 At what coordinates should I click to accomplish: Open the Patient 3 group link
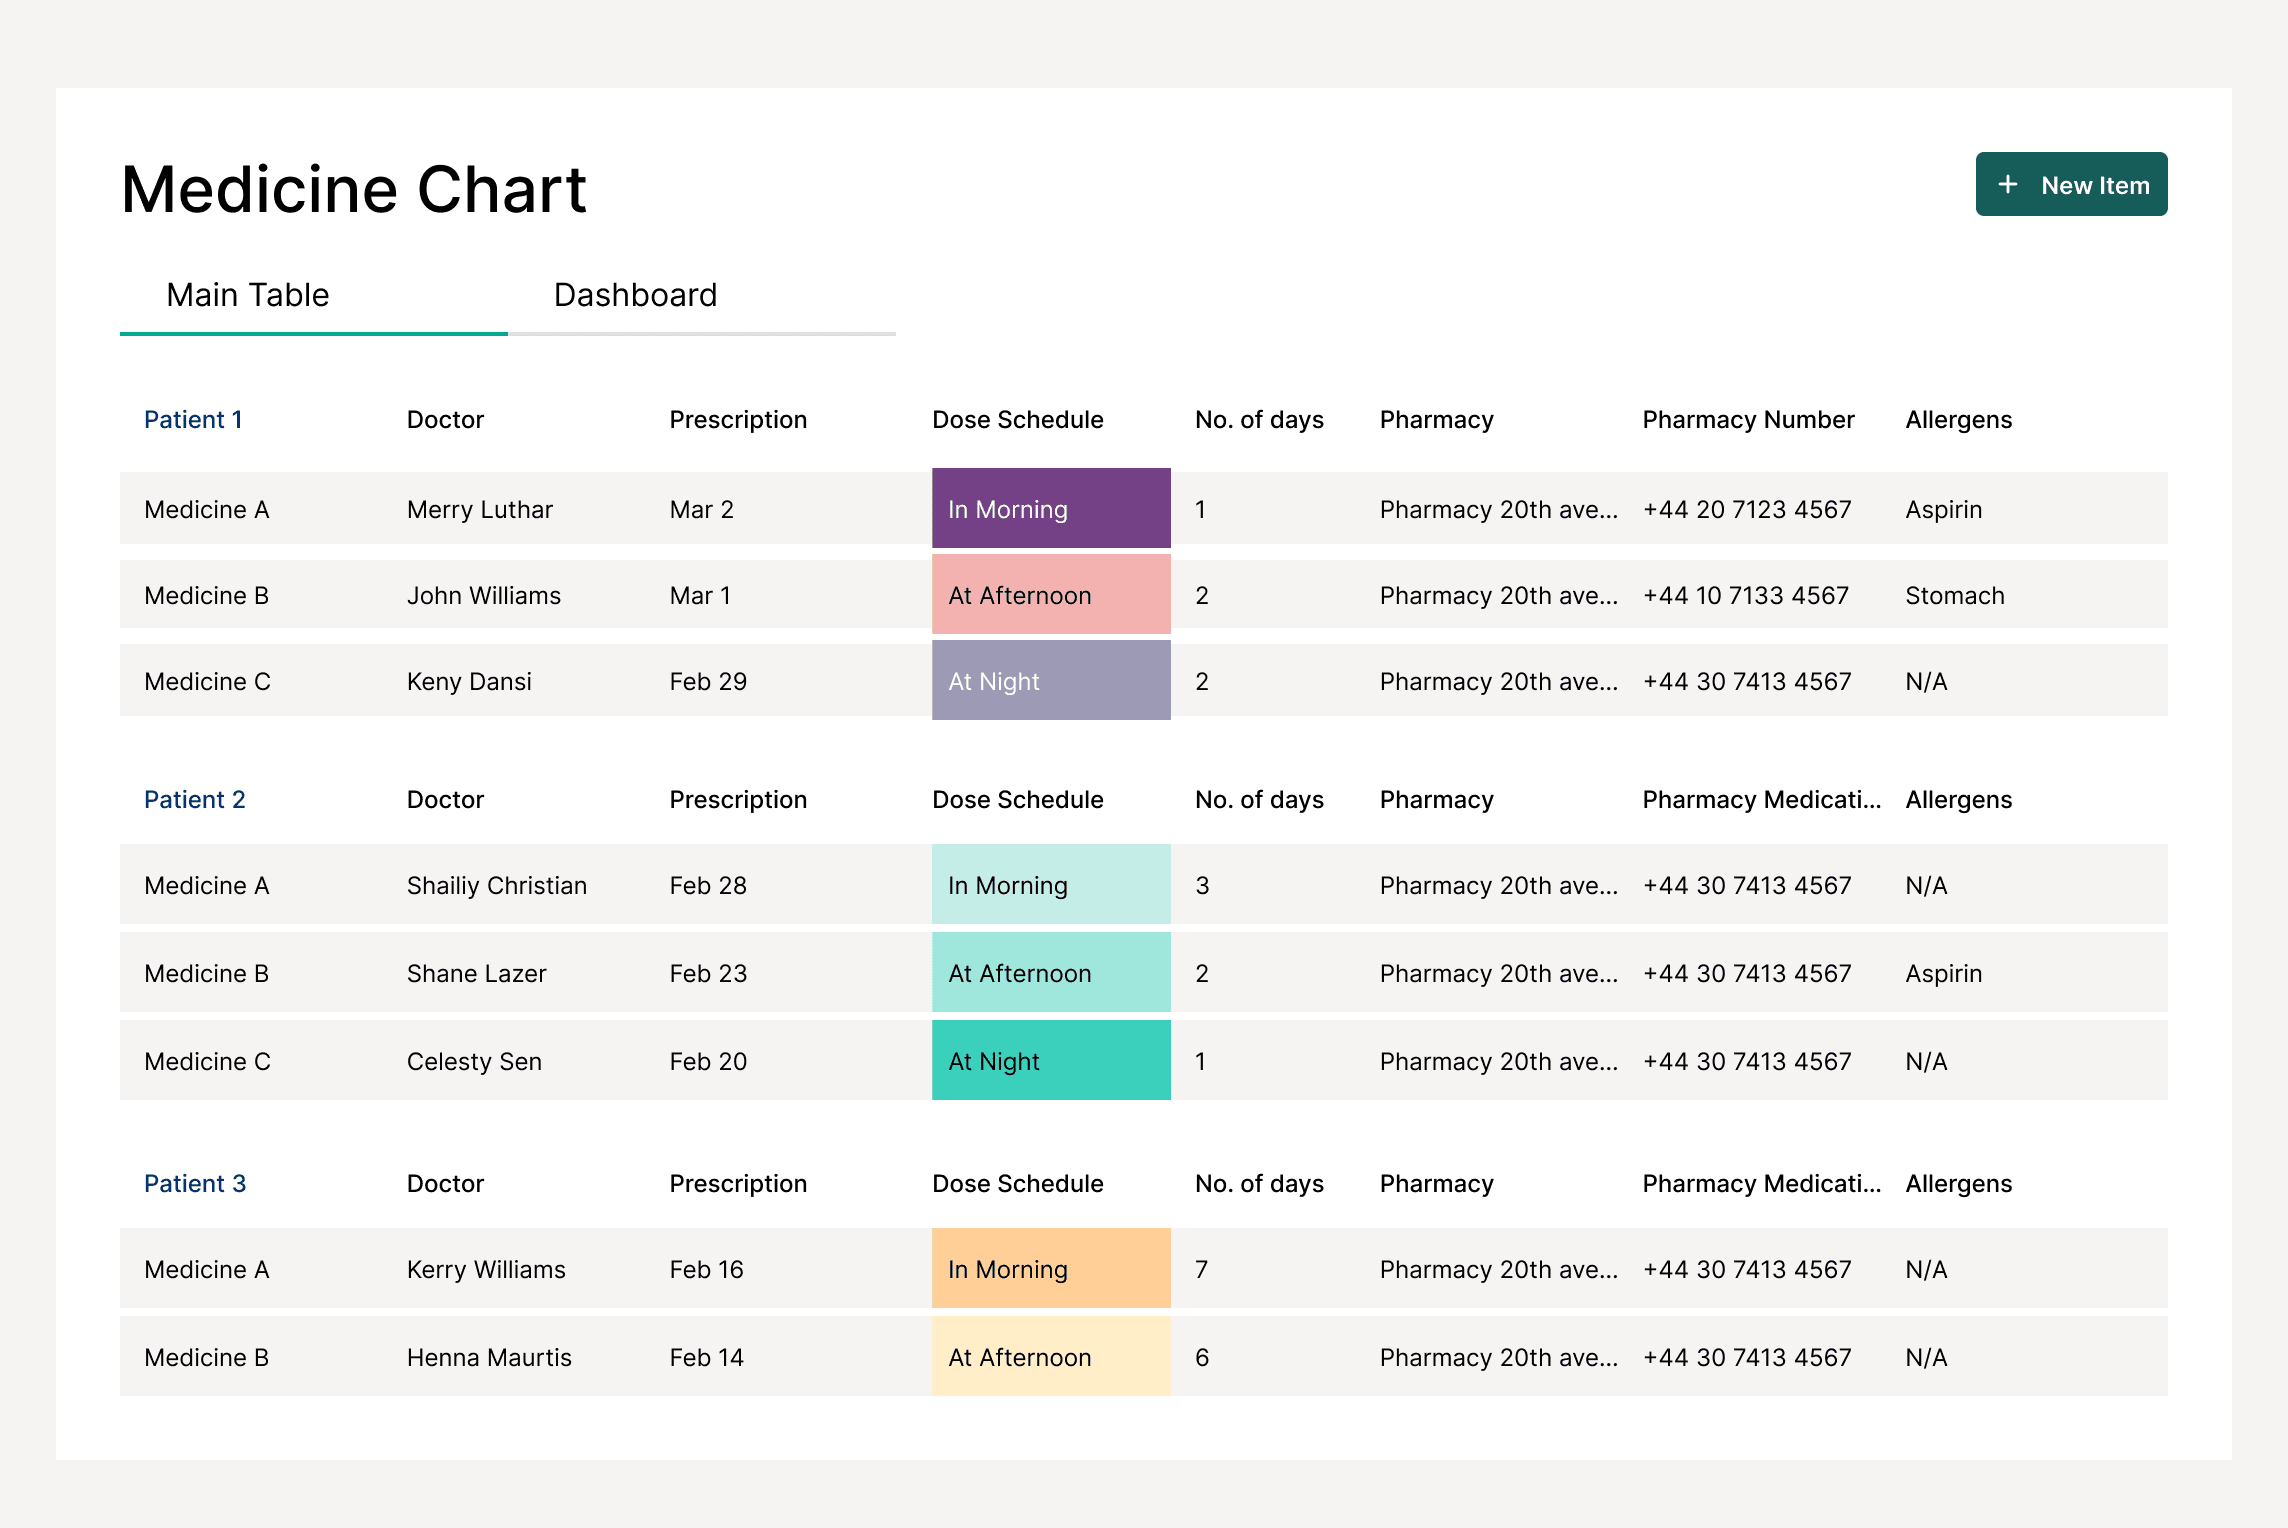pyautogui.click(x=195, y=1183)
